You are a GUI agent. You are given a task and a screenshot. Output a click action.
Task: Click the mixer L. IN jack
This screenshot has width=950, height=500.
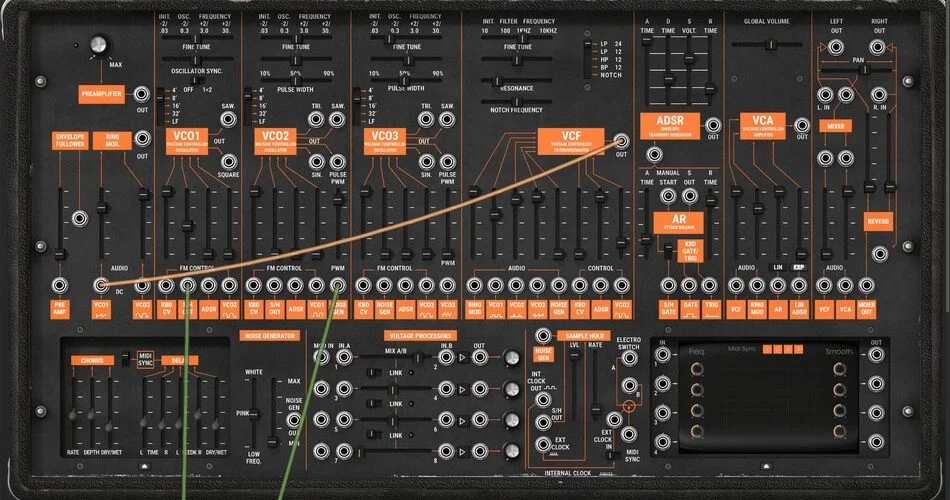pyautogui.click(x=825, y=95)
